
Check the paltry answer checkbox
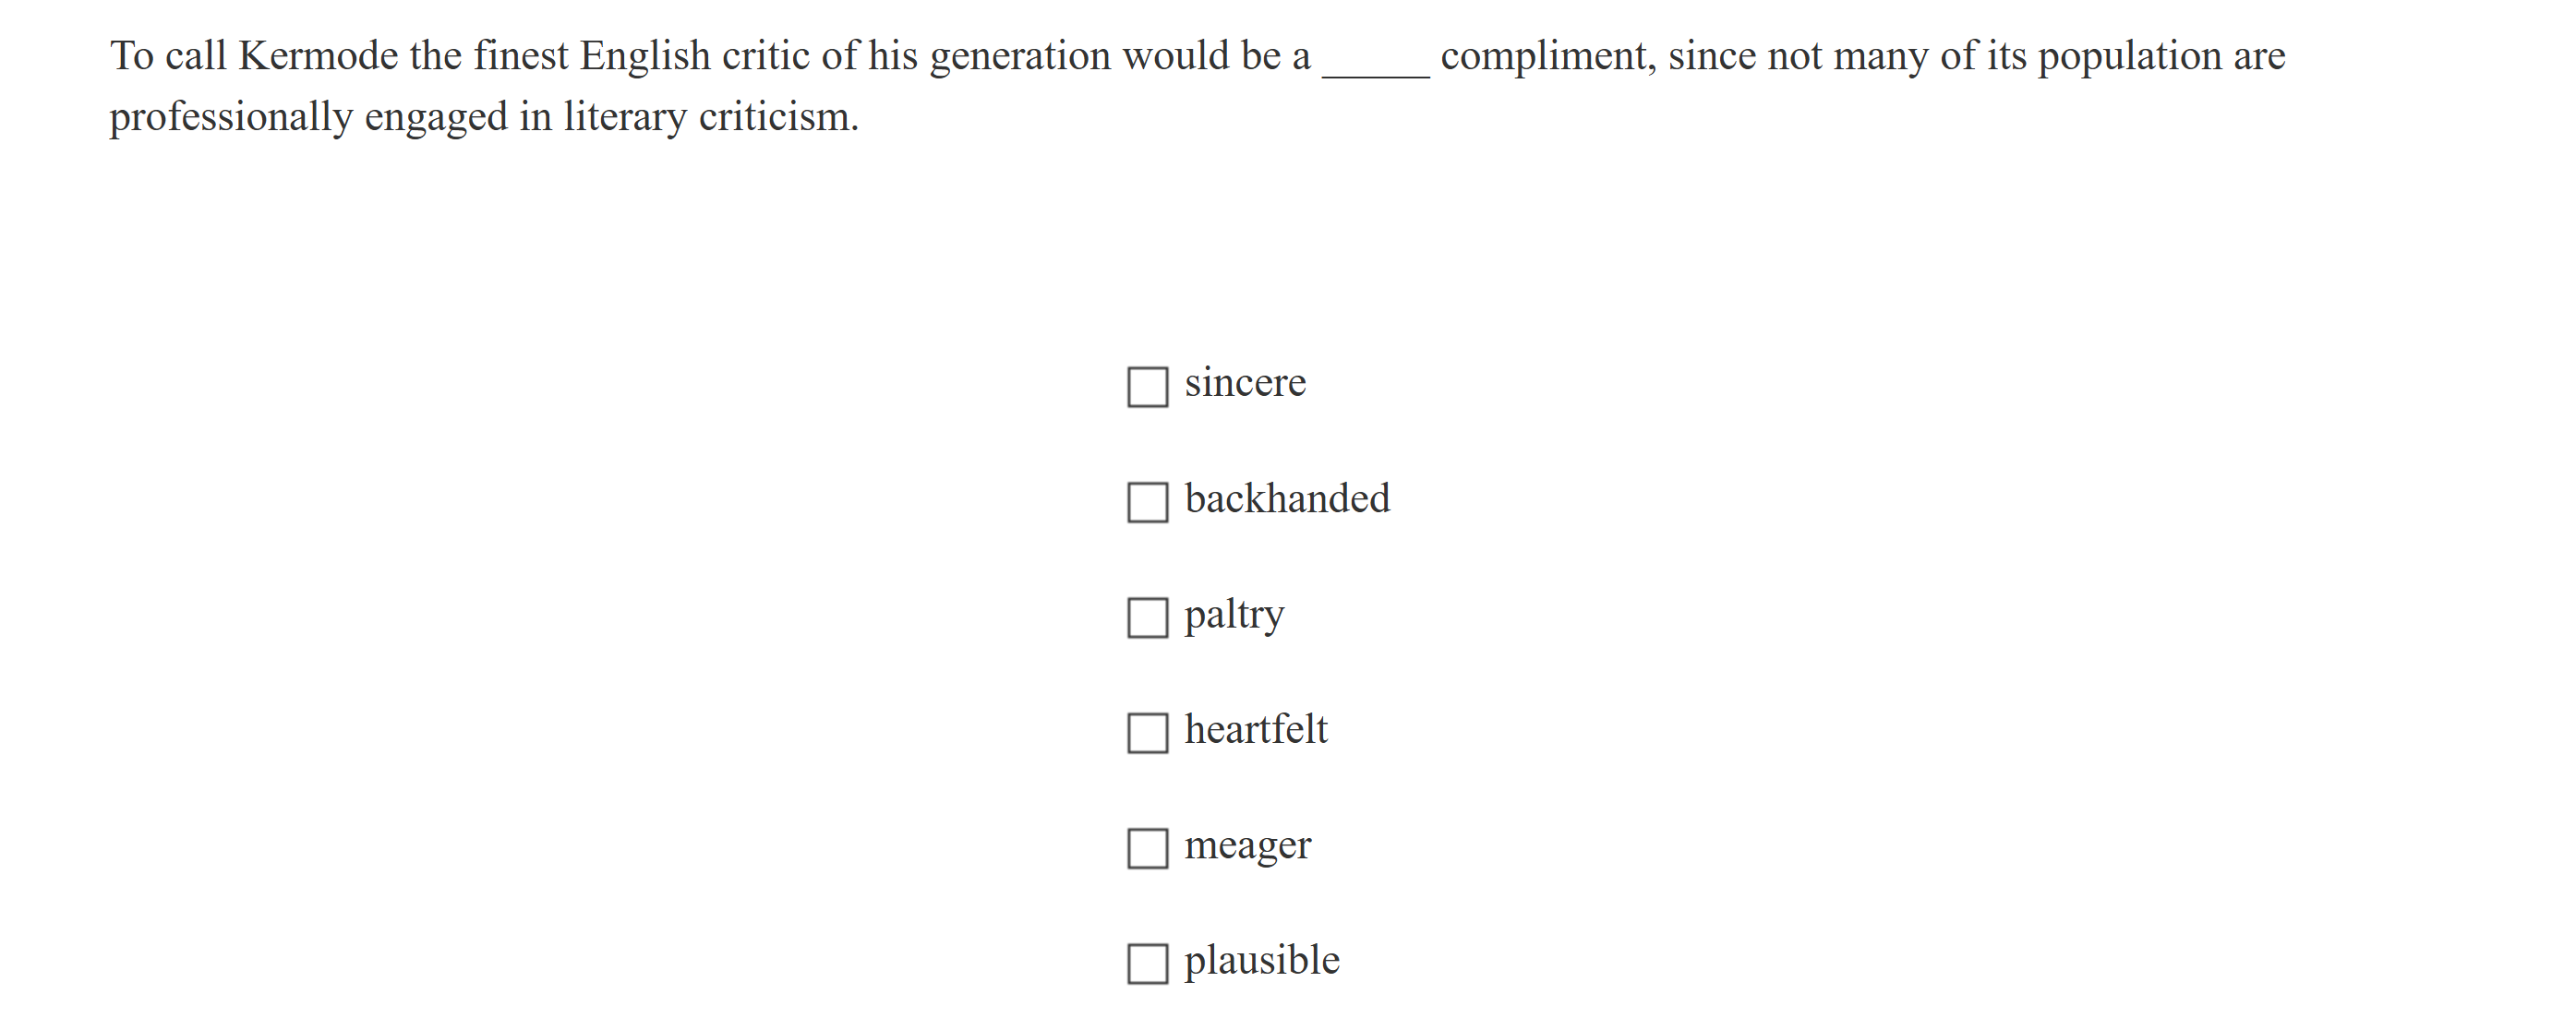coord(1148,617)
